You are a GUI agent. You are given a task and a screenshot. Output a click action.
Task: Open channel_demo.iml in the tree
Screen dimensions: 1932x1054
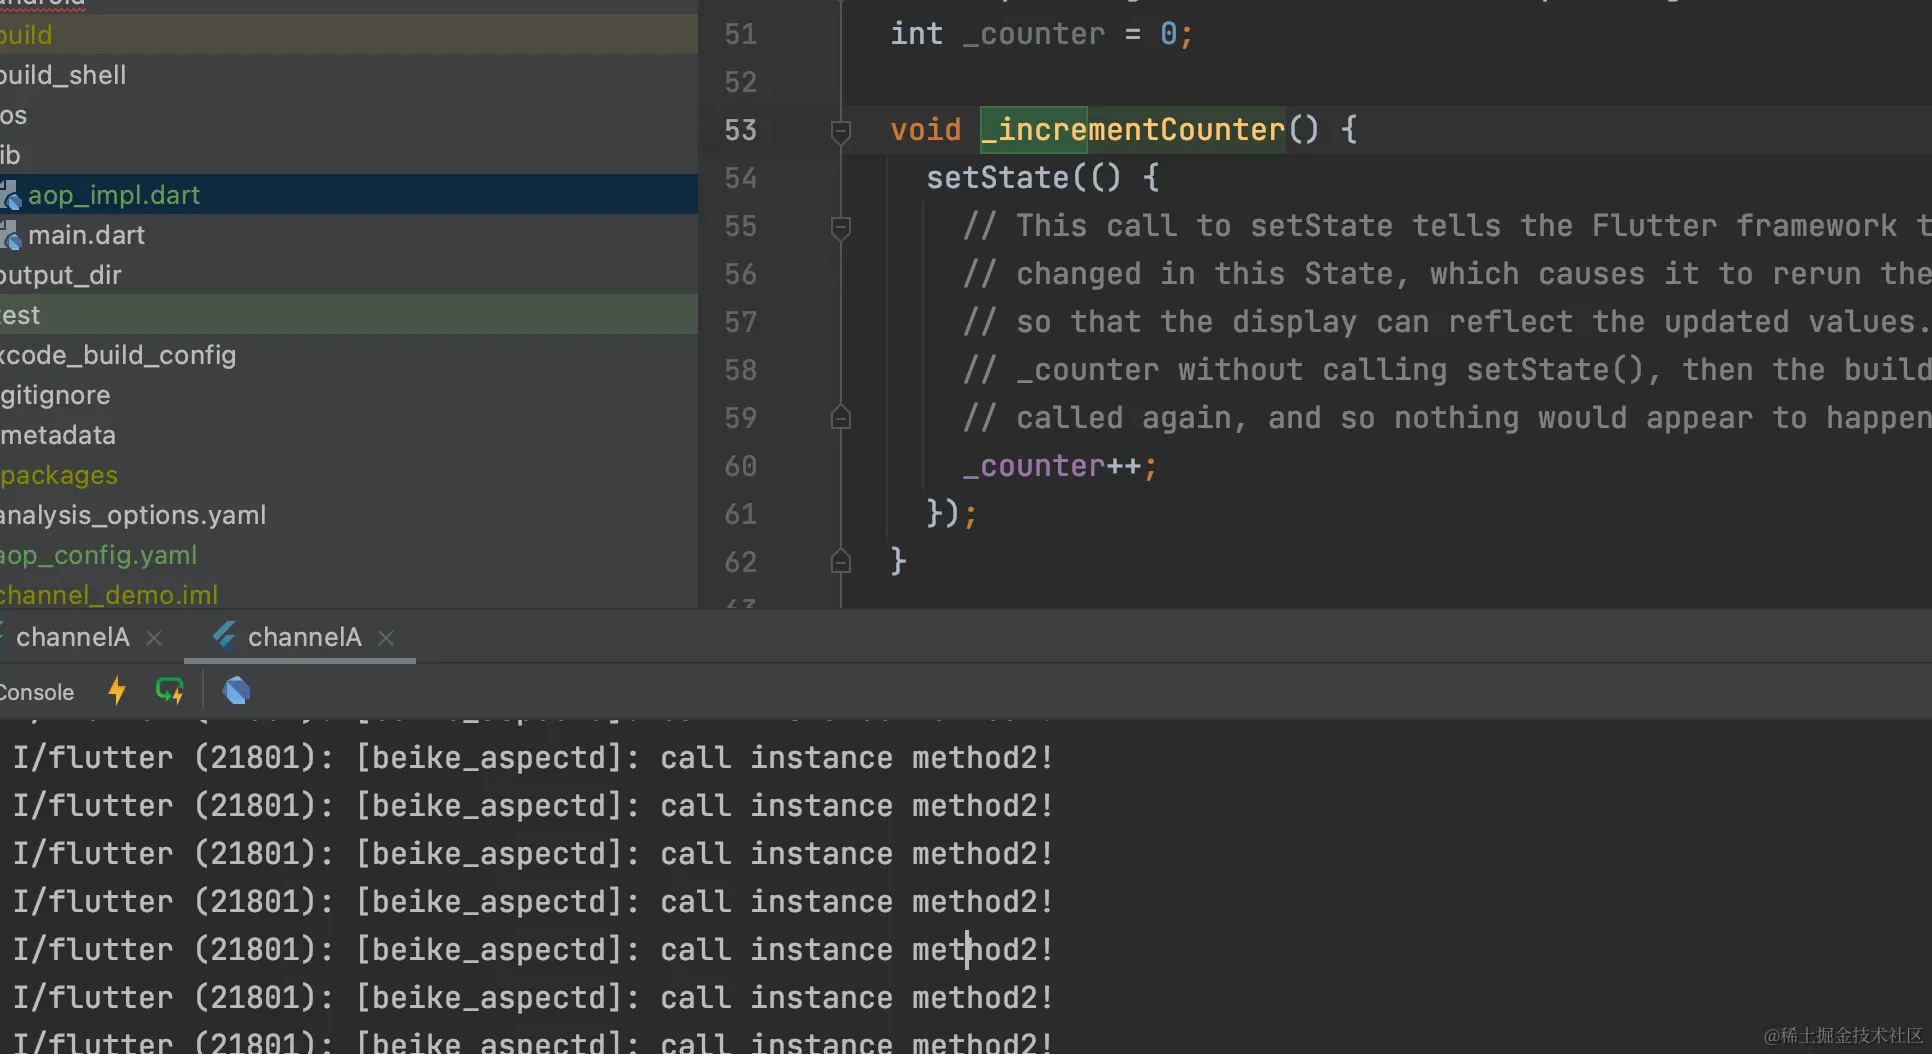coord(349,595)
